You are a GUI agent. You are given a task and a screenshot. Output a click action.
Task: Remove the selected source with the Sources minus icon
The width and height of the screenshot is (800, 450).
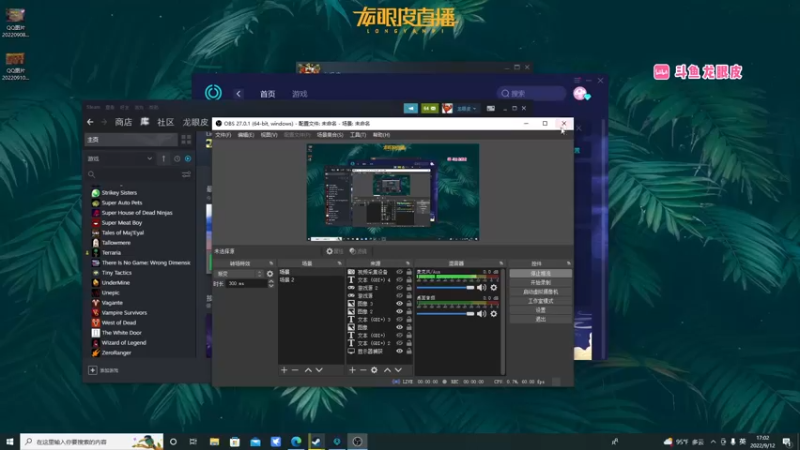[363, 370]
